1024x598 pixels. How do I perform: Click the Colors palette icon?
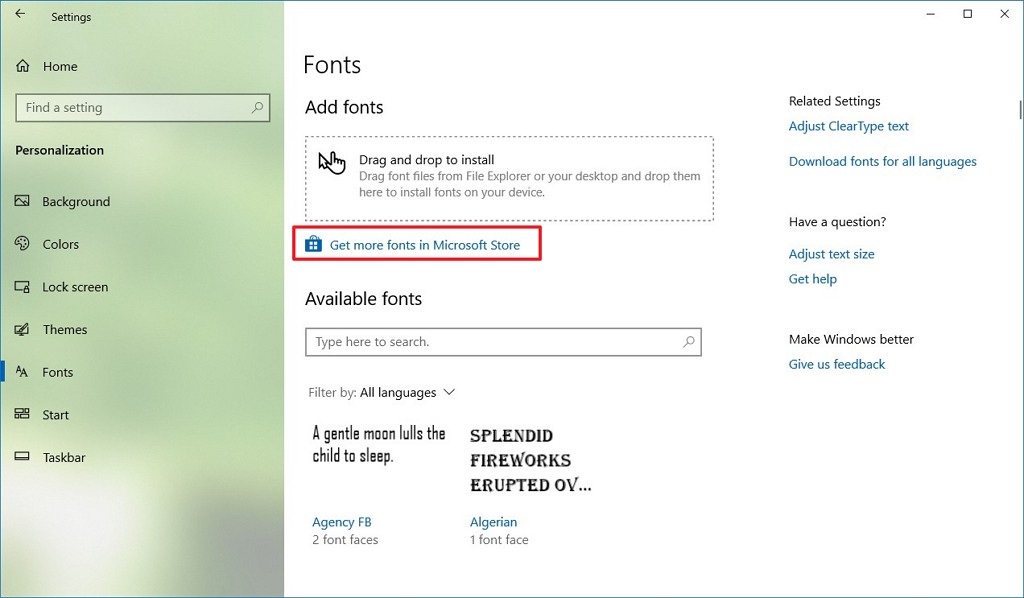click(22, 244)
